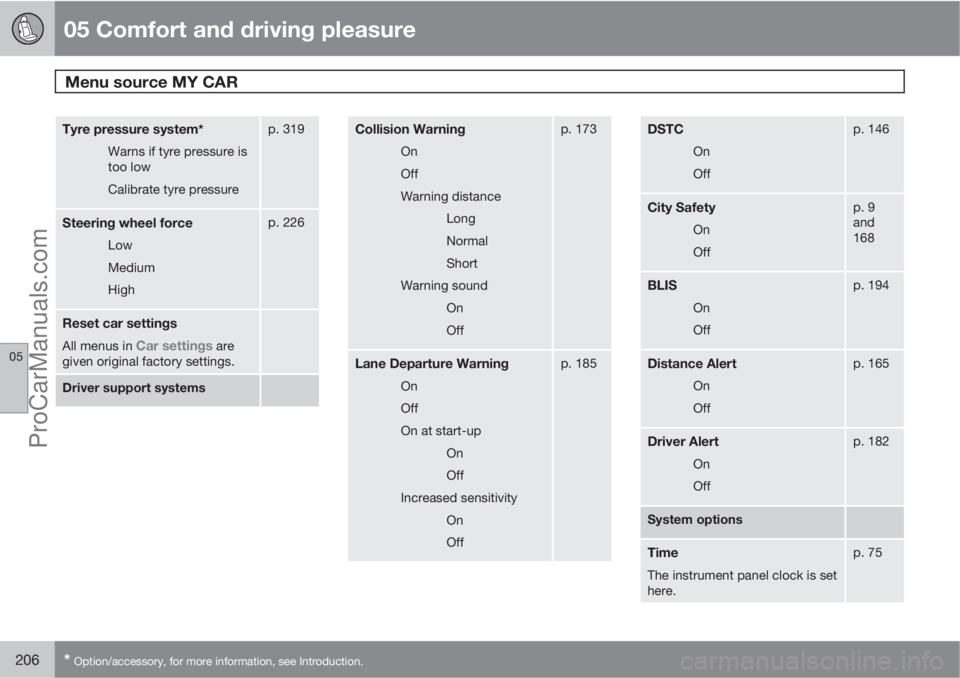Viewport: 960px width, 678px height.
Task: Select 'Driver Alert' heading
Action: (x=683, y=442)
